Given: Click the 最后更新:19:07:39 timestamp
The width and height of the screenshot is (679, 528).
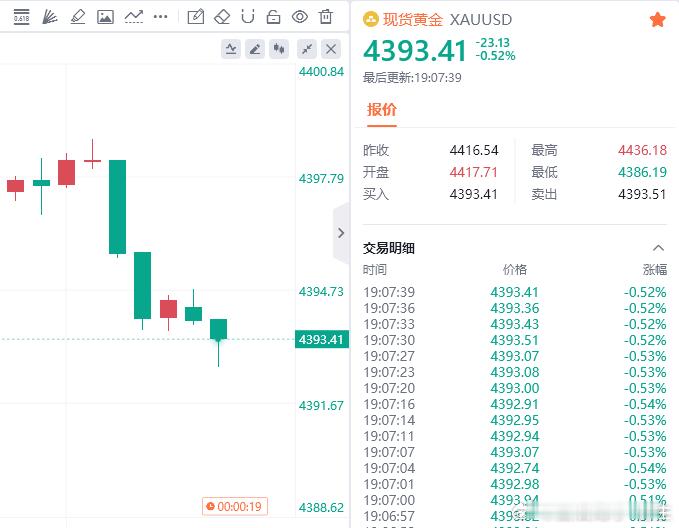Looking at the screenshot, I should (412, 78).
